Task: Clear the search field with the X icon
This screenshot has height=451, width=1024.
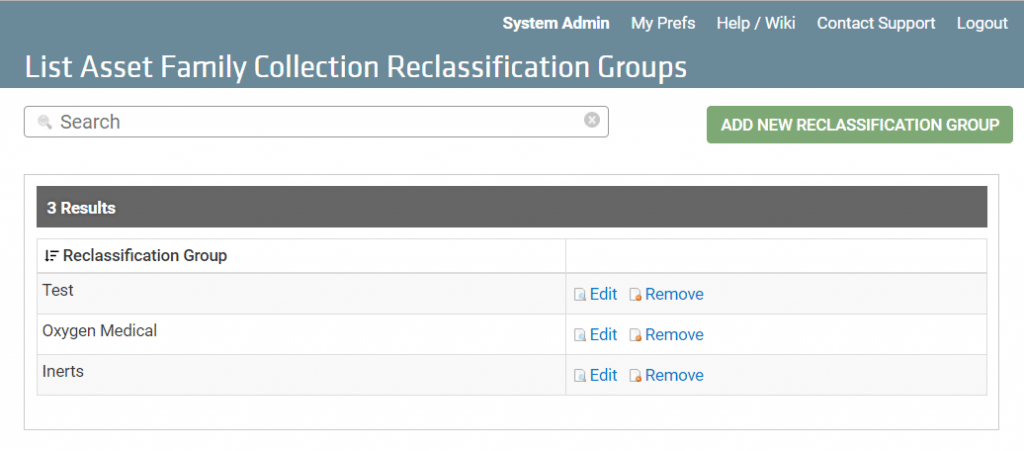Action: coord(592,120)
